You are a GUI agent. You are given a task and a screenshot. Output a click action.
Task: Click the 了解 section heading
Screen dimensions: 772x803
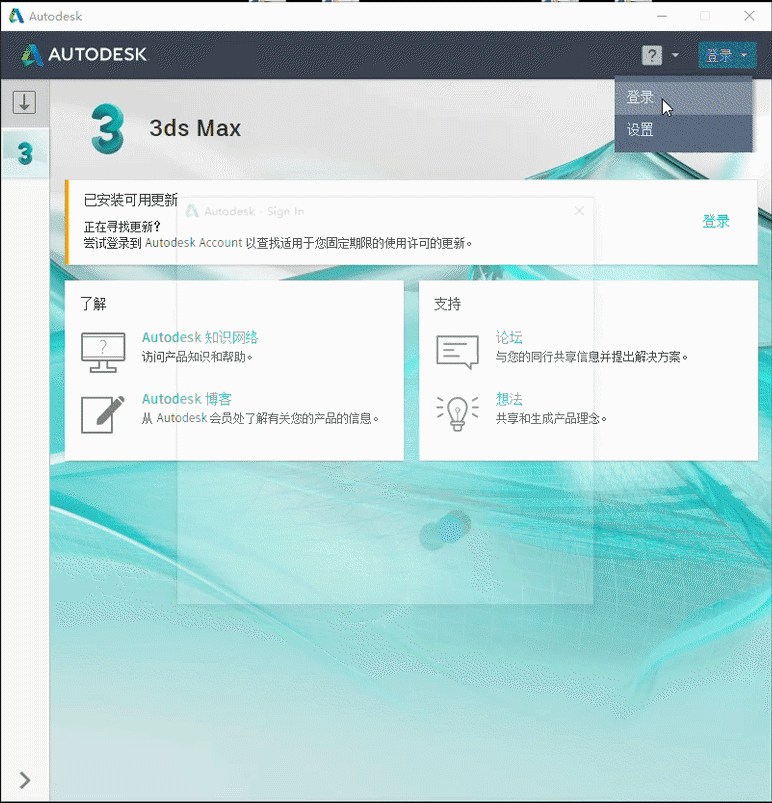click(x=93, y=304)
